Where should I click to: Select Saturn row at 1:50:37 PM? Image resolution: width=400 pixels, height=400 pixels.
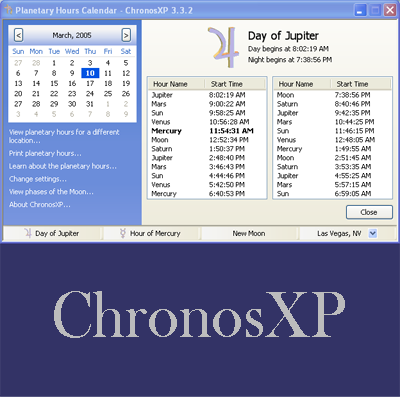[207, 149]
